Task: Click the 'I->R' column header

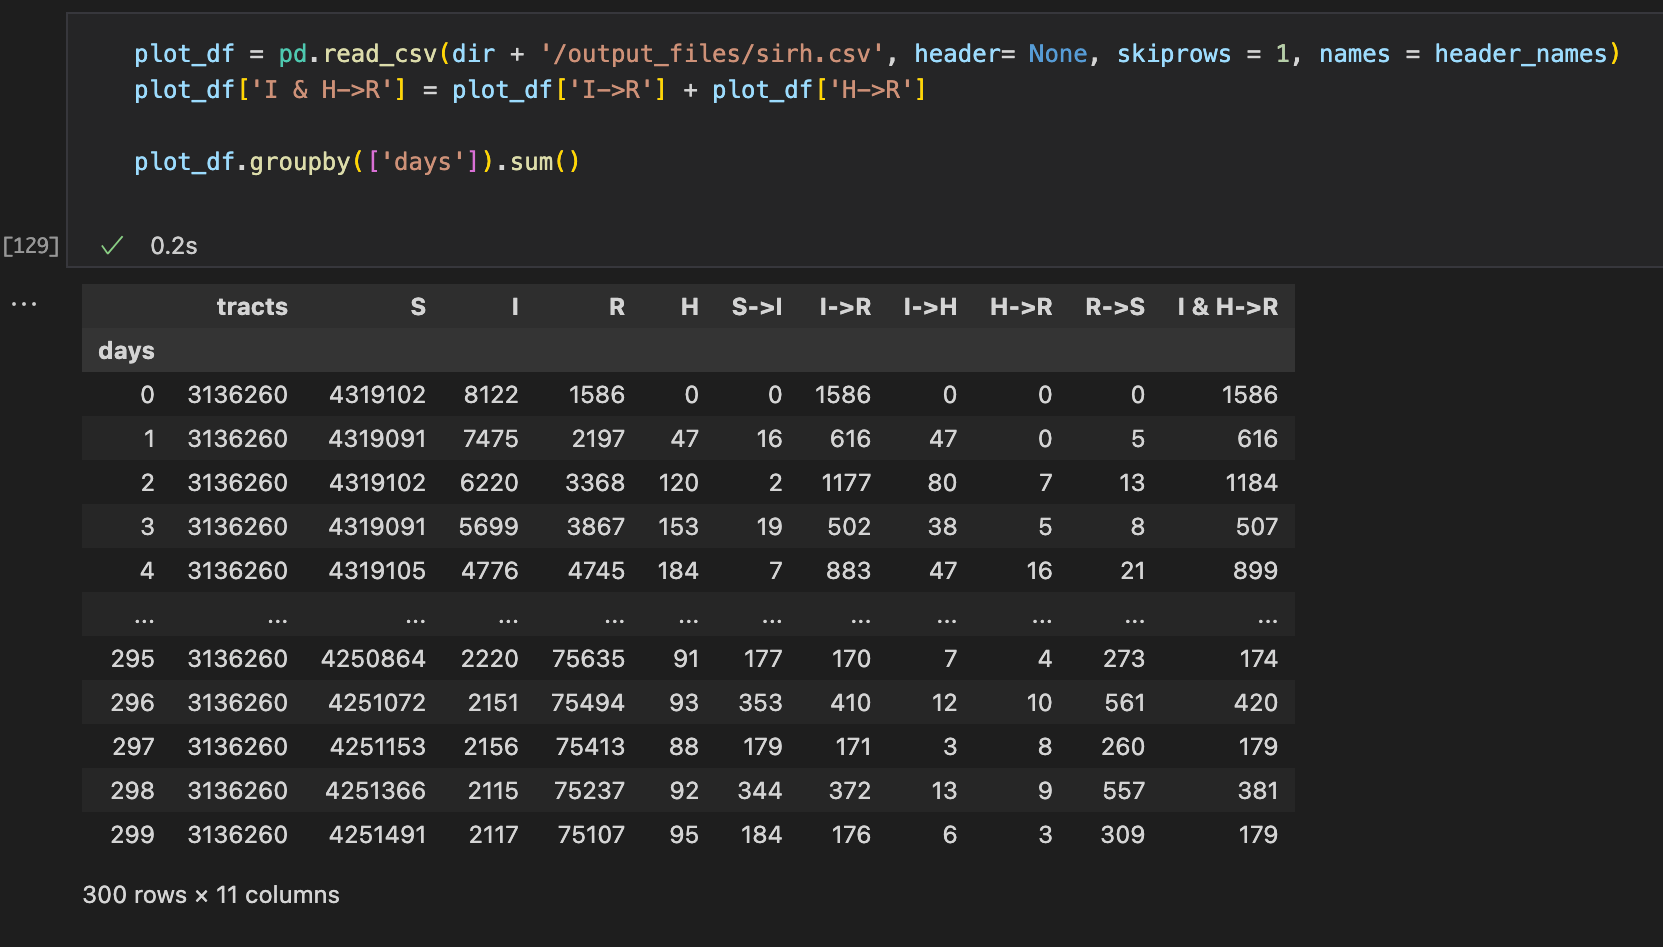Action: 845,307
